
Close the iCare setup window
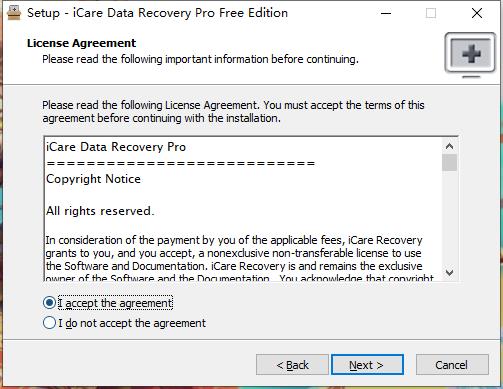[477, 13]
